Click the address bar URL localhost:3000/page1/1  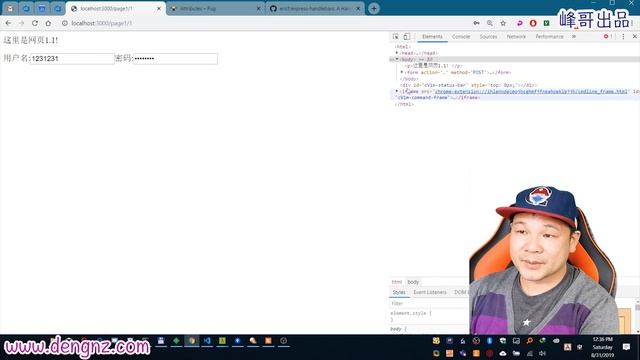(102, 23)
